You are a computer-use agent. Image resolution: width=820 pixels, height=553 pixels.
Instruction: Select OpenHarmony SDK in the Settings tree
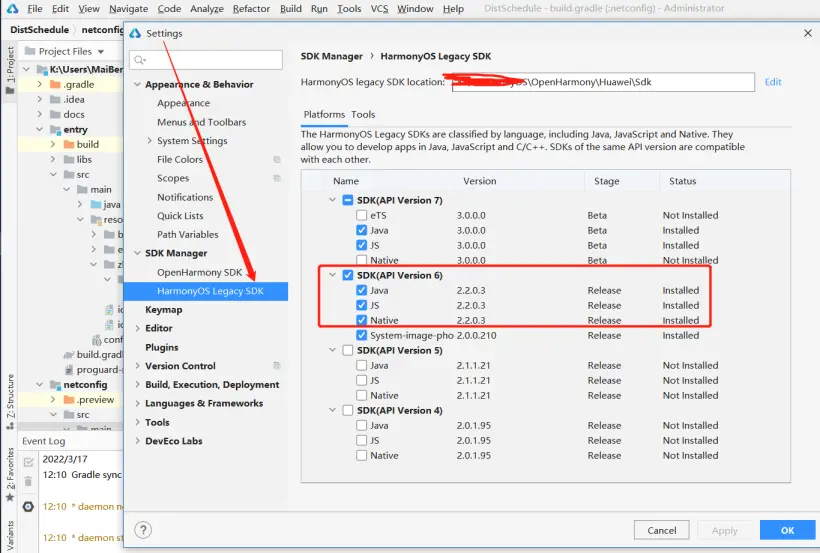(199, 273)
